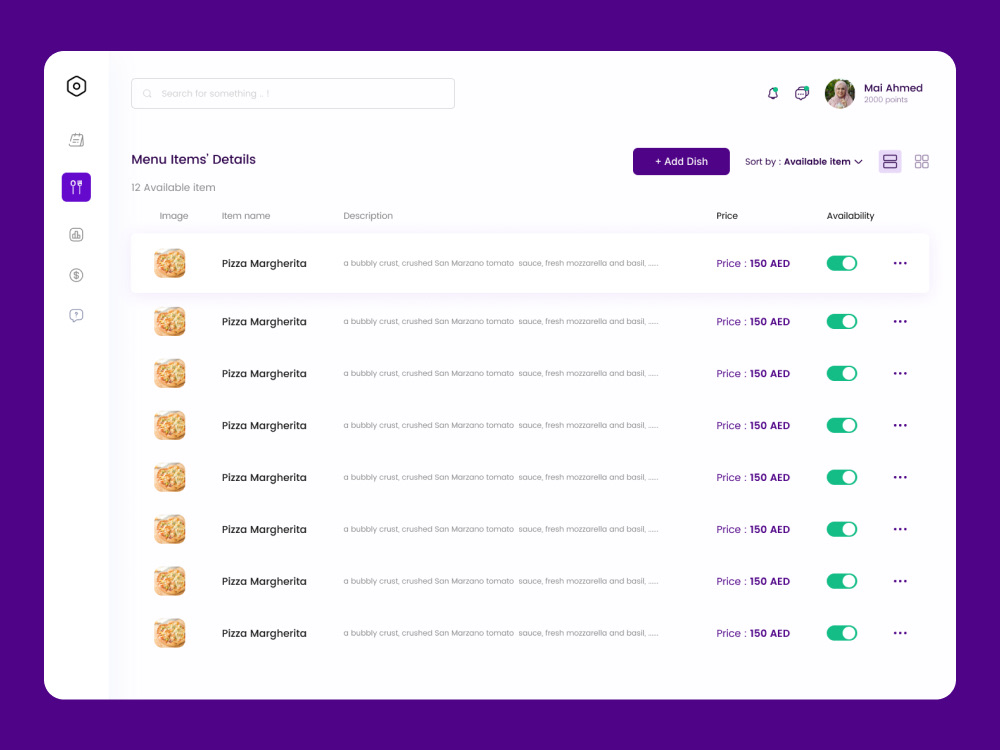Open the notifications bell icon

pyautogui.click(x=772, y=93)
